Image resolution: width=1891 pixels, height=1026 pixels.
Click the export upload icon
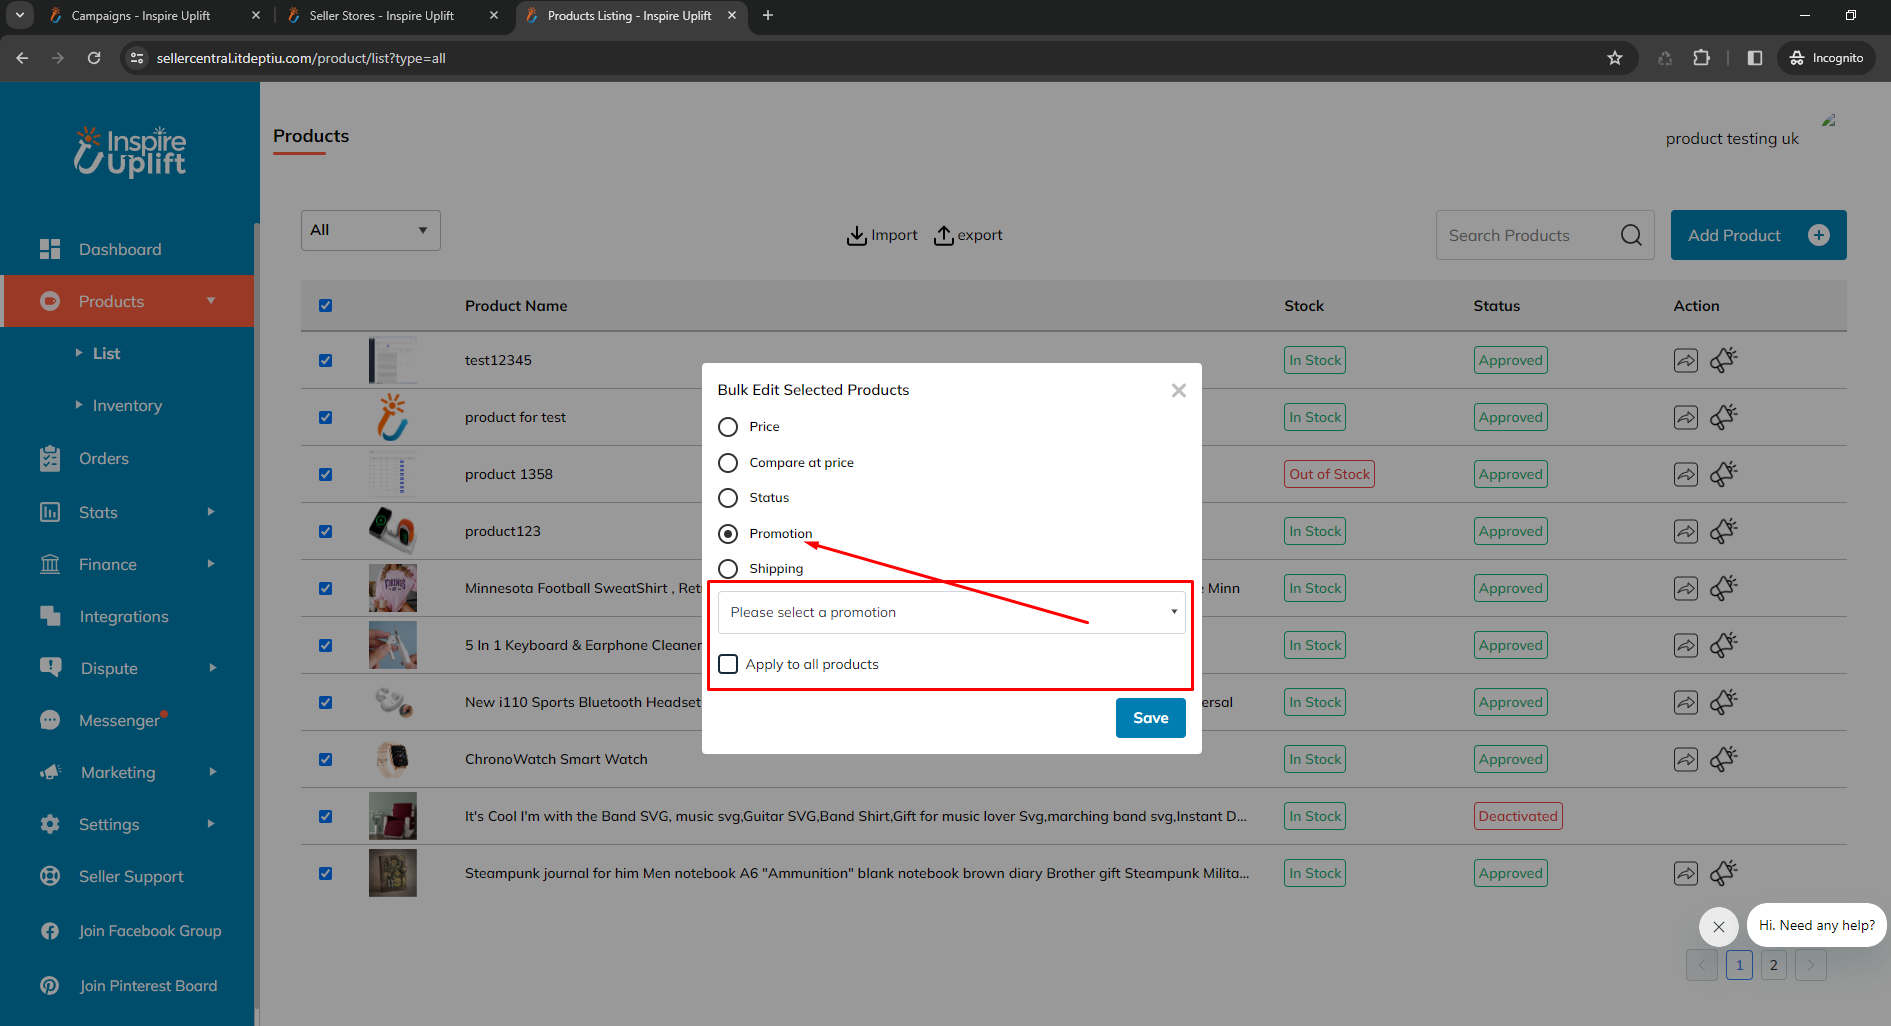coord(943,235)
